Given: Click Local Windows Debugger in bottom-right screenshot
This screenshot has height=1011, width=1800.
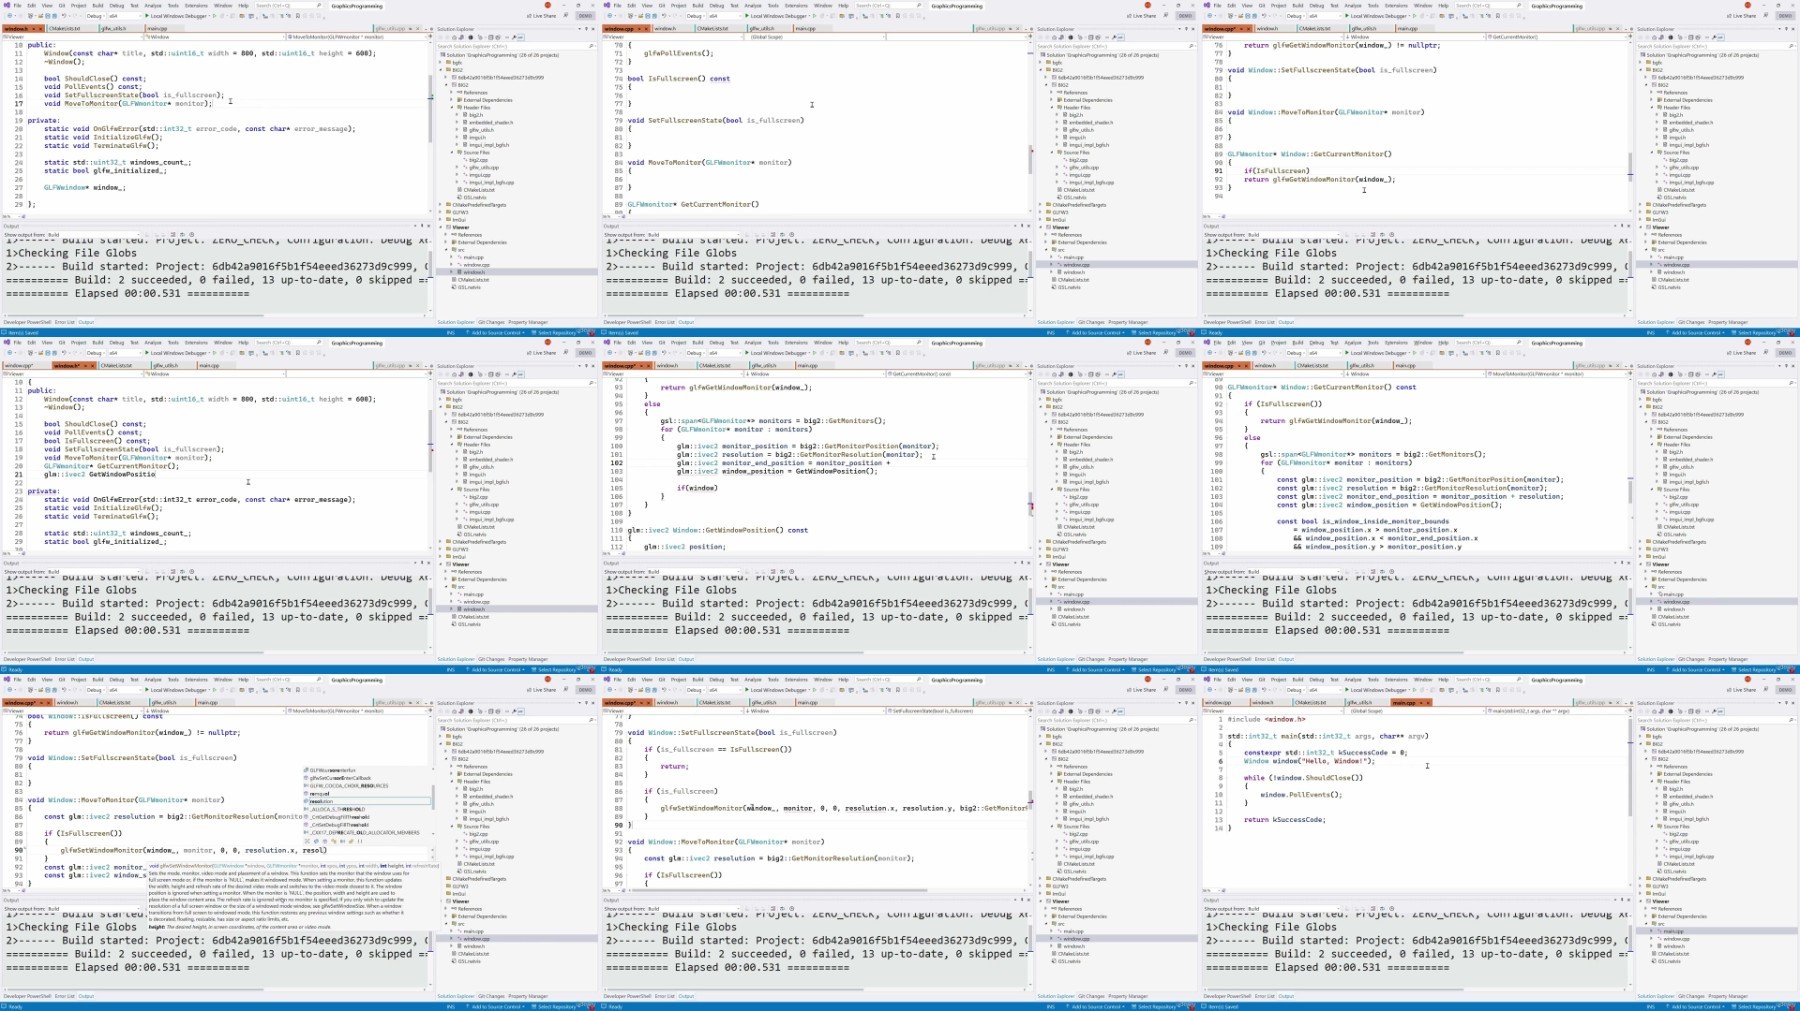Looking at the screenshot, I should [1378, 690].
